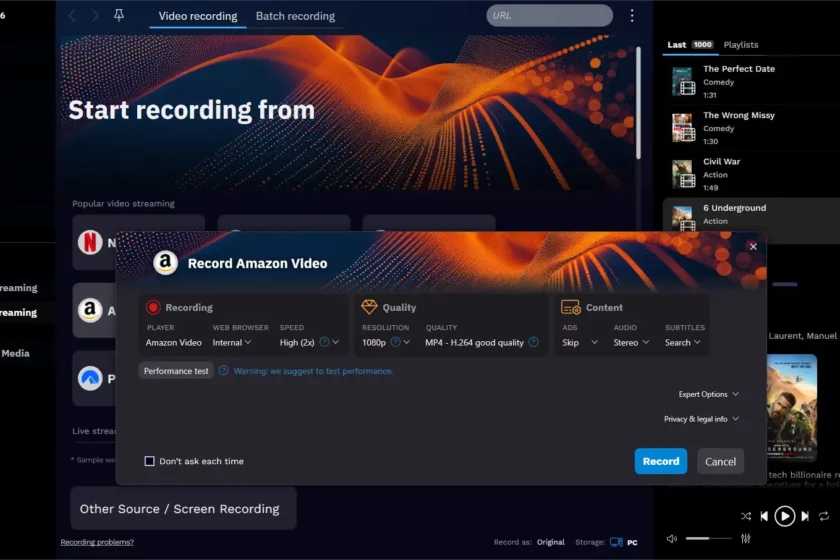Image resolution: width=840 pixels, height=560 pixels.
Task: Open help icon next to Speed High (2x)
Action: click(x=324, y=342)
